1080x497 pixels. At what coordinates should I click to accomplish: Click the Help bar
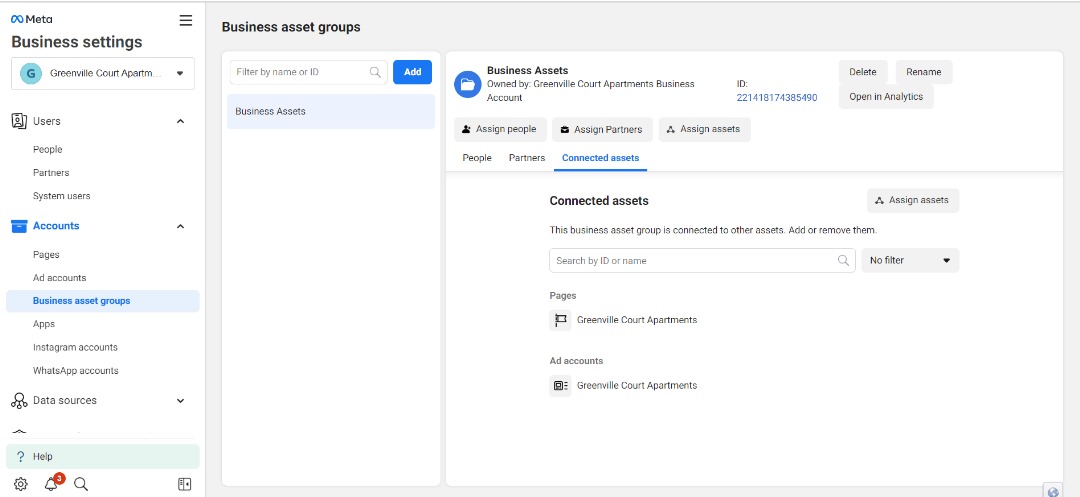point(103,456)
